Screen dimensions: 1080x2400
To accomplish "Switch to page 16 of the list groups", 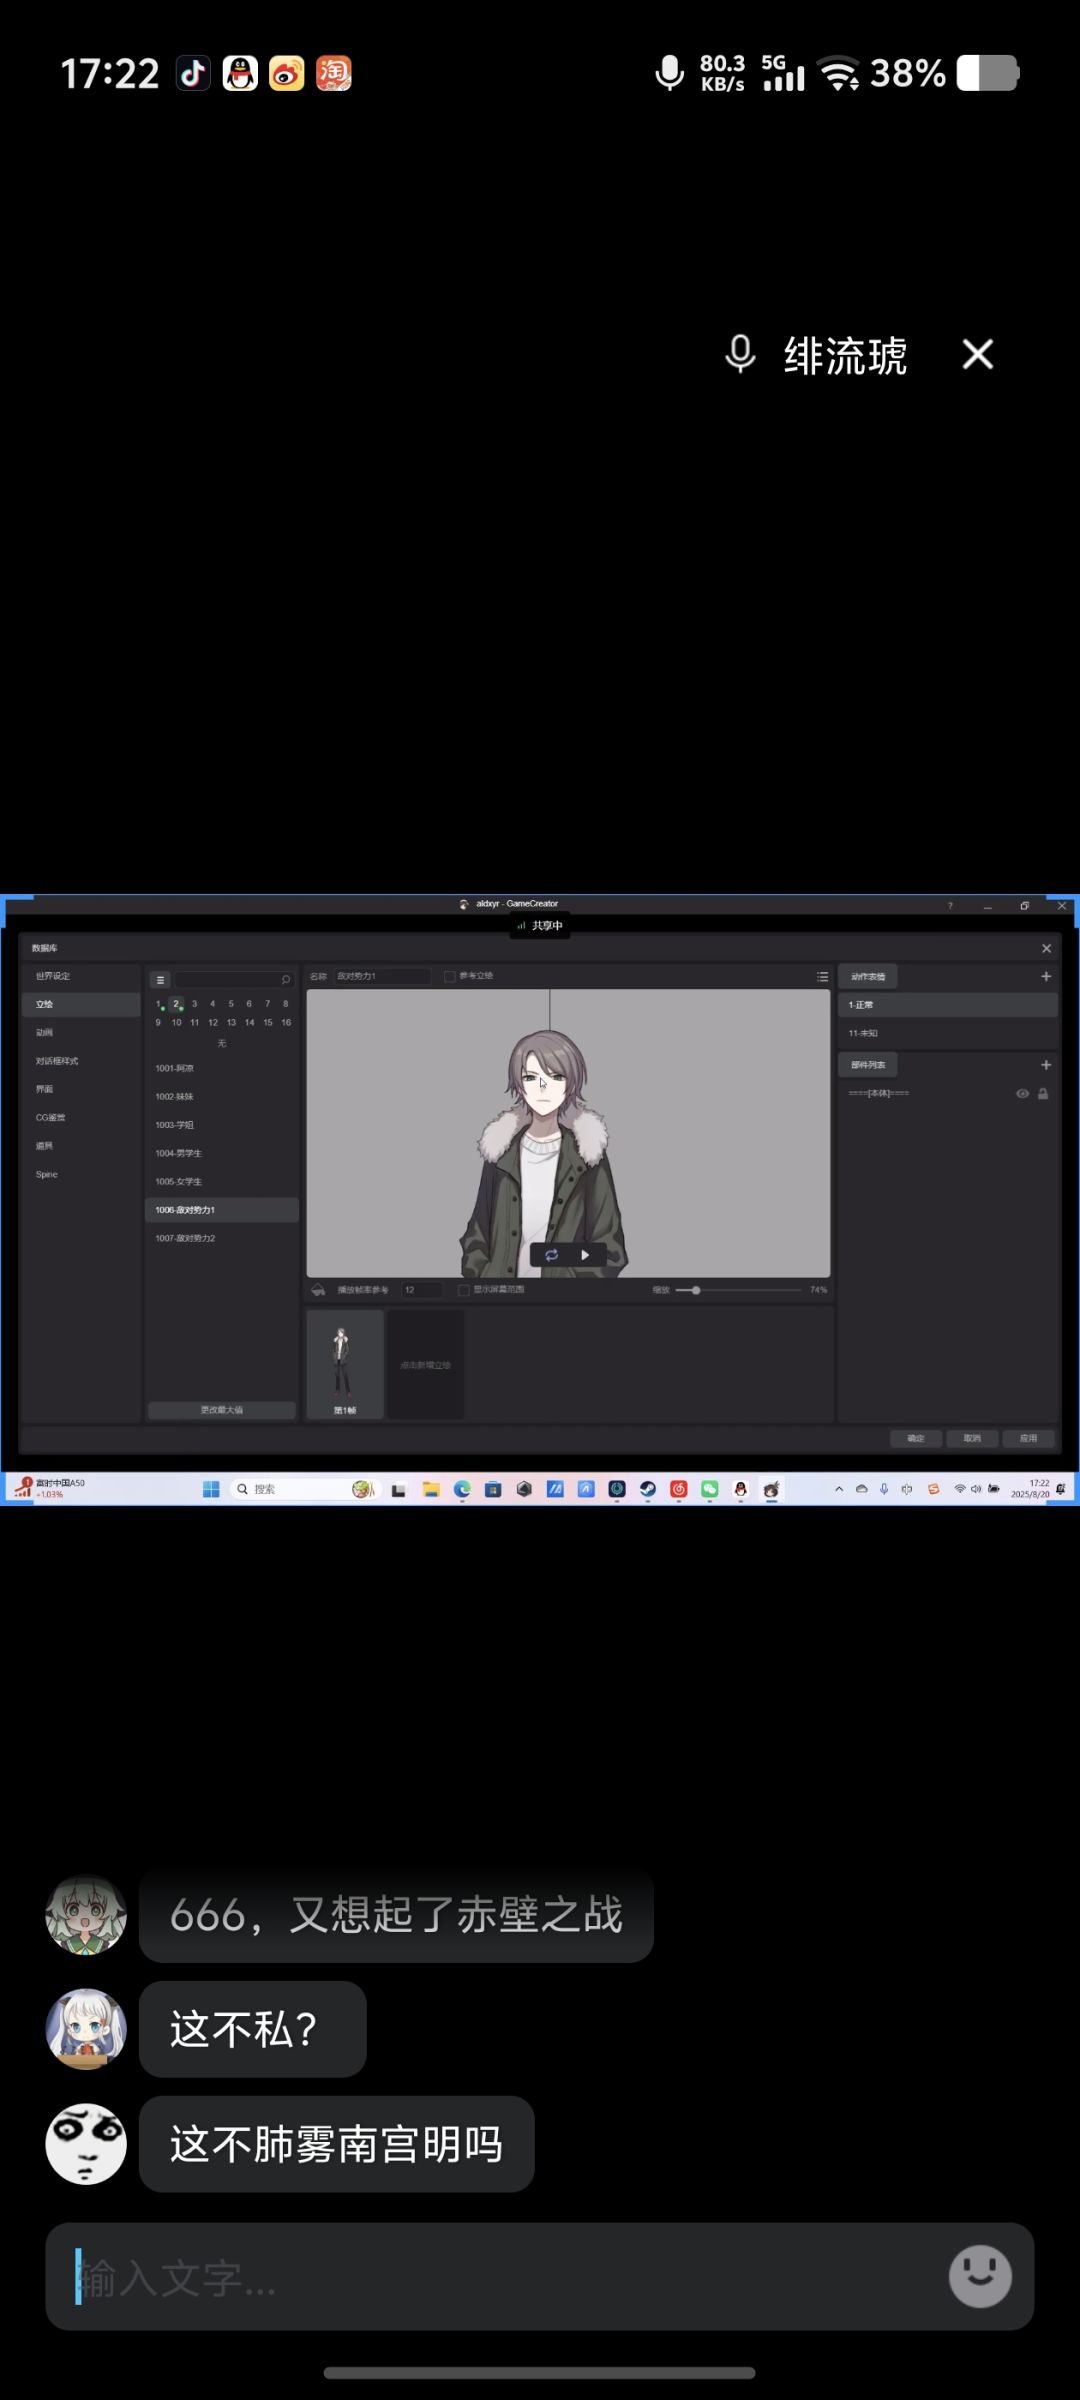I will pos(286,1022).
